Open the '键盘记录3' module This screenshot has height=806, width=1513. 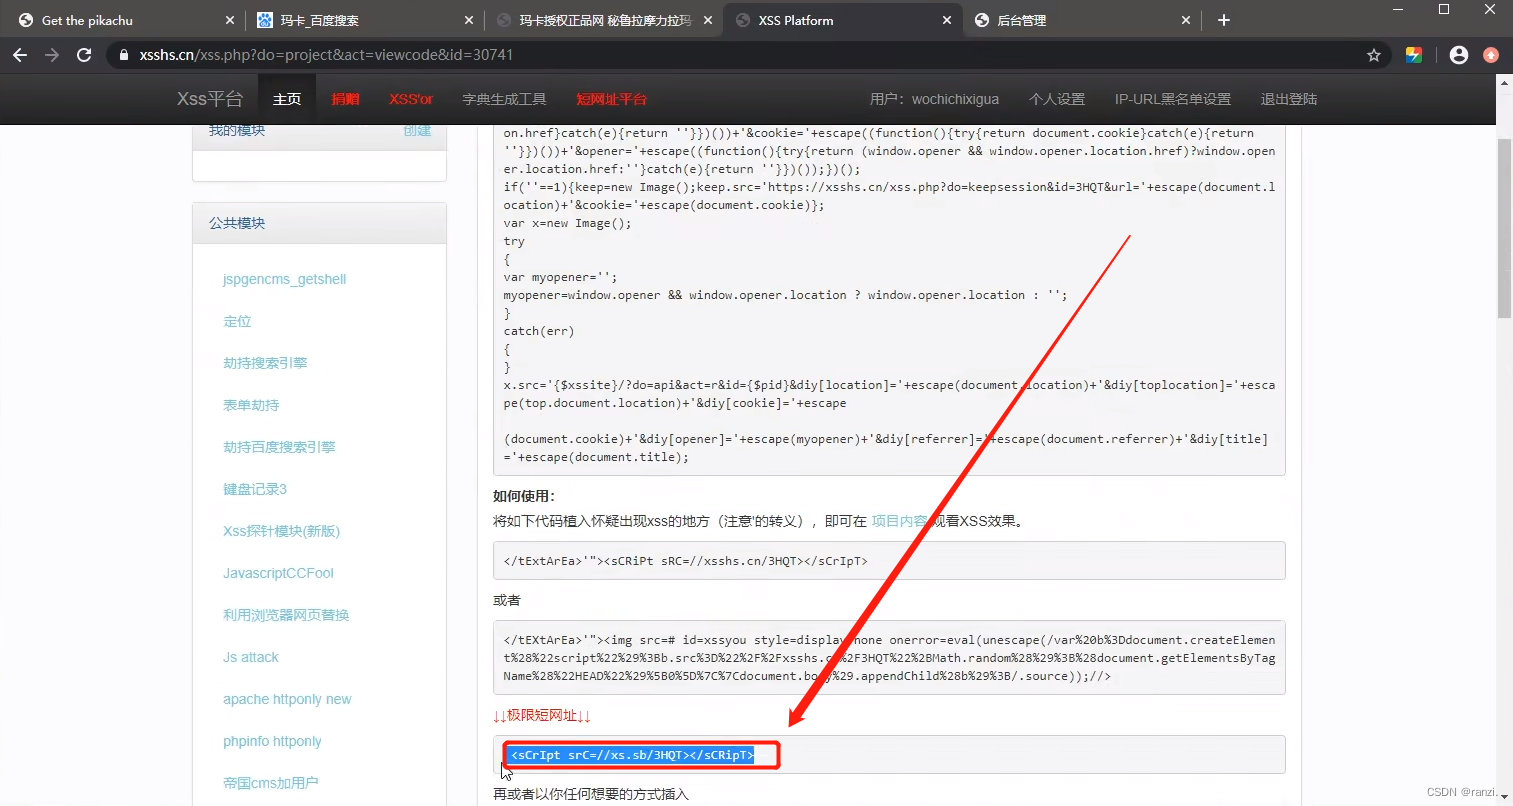pyautogui.click(x=255, y=489)
